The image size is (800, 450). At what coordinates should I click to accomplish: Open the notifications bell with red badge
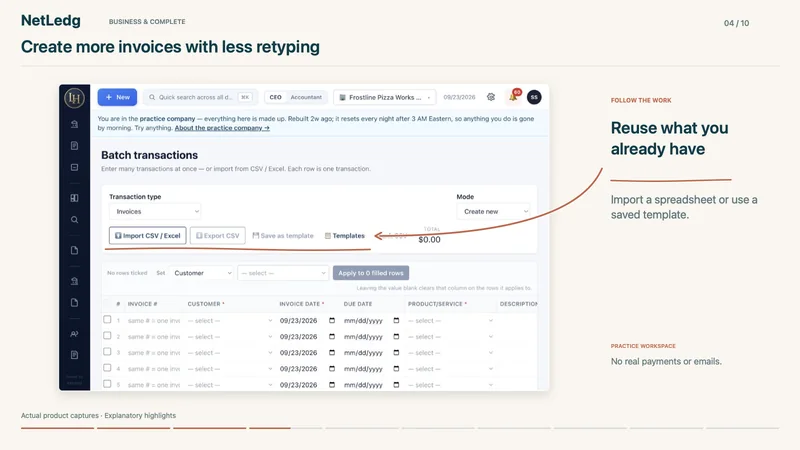514,96
